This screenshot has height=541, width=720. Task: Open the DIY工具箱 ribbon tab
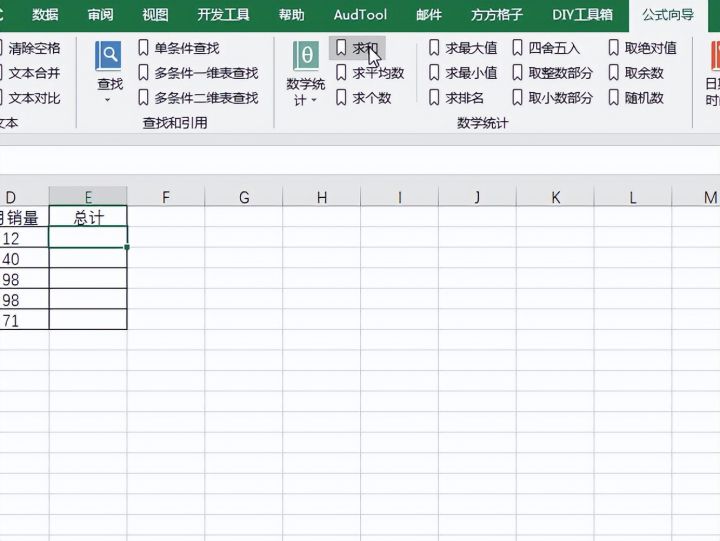tap(583, 15)
